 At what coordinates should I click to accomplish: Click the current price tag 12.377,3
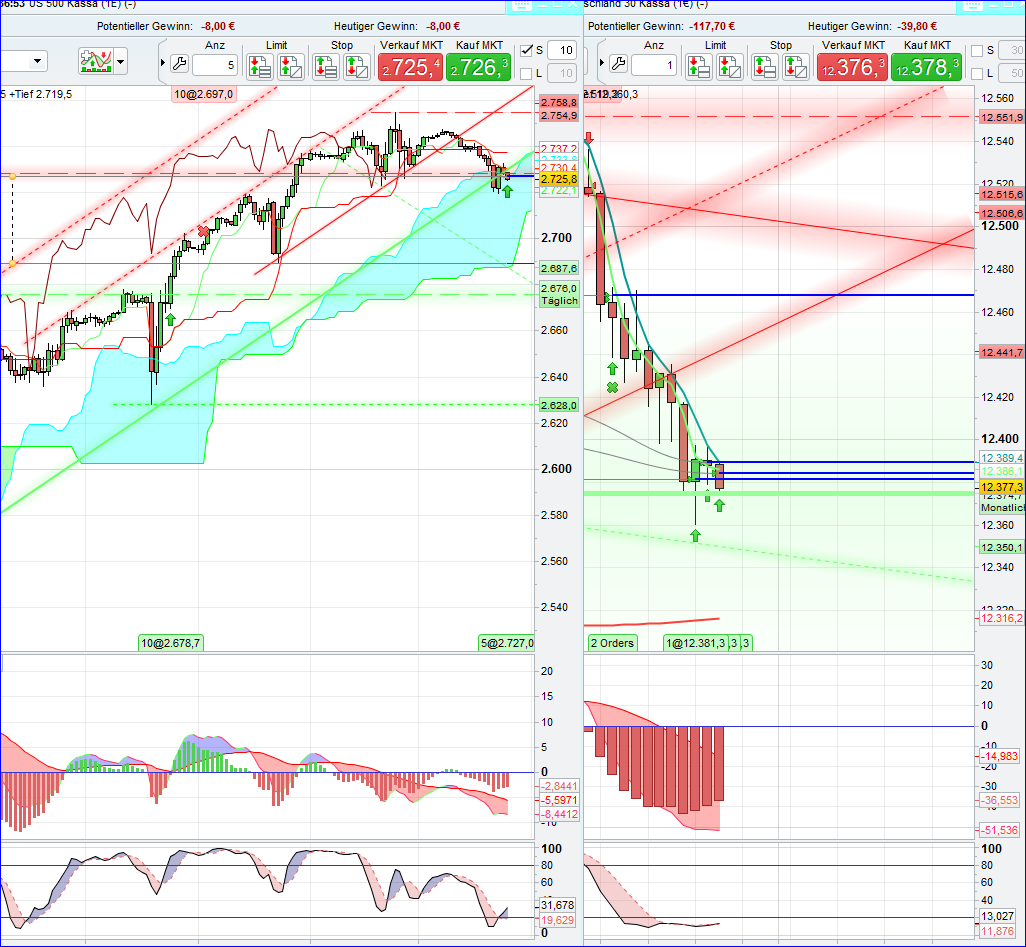pyautogui.click(x=1001, y=487)
